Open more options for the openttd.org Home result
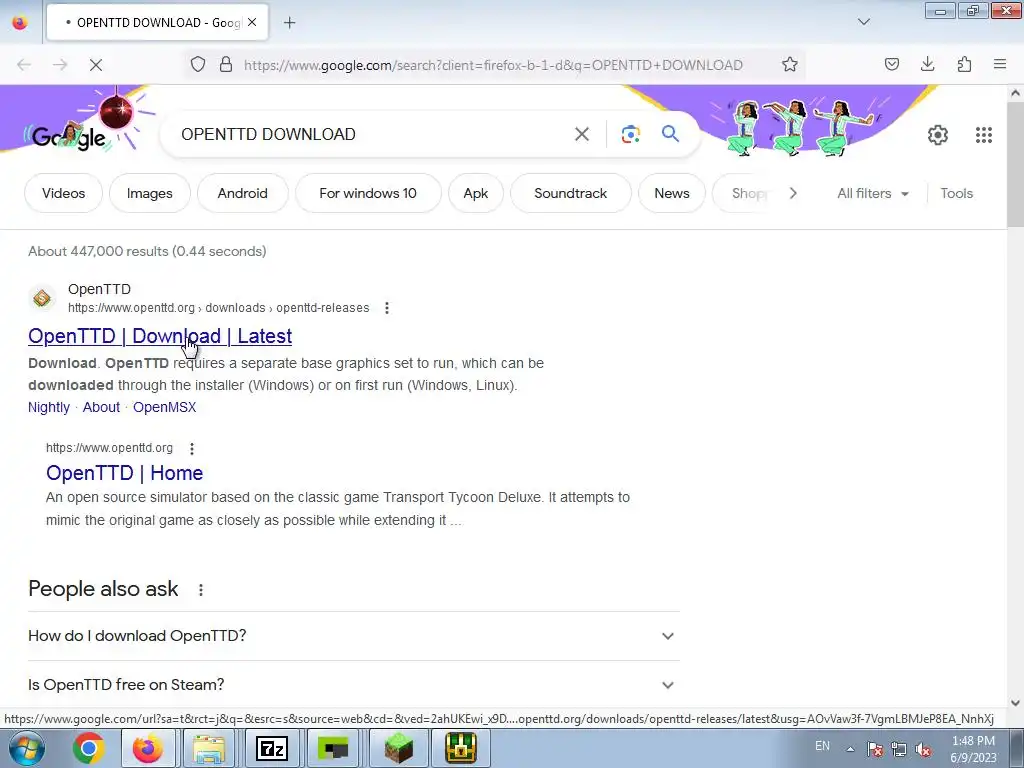 tap(191, 449)
